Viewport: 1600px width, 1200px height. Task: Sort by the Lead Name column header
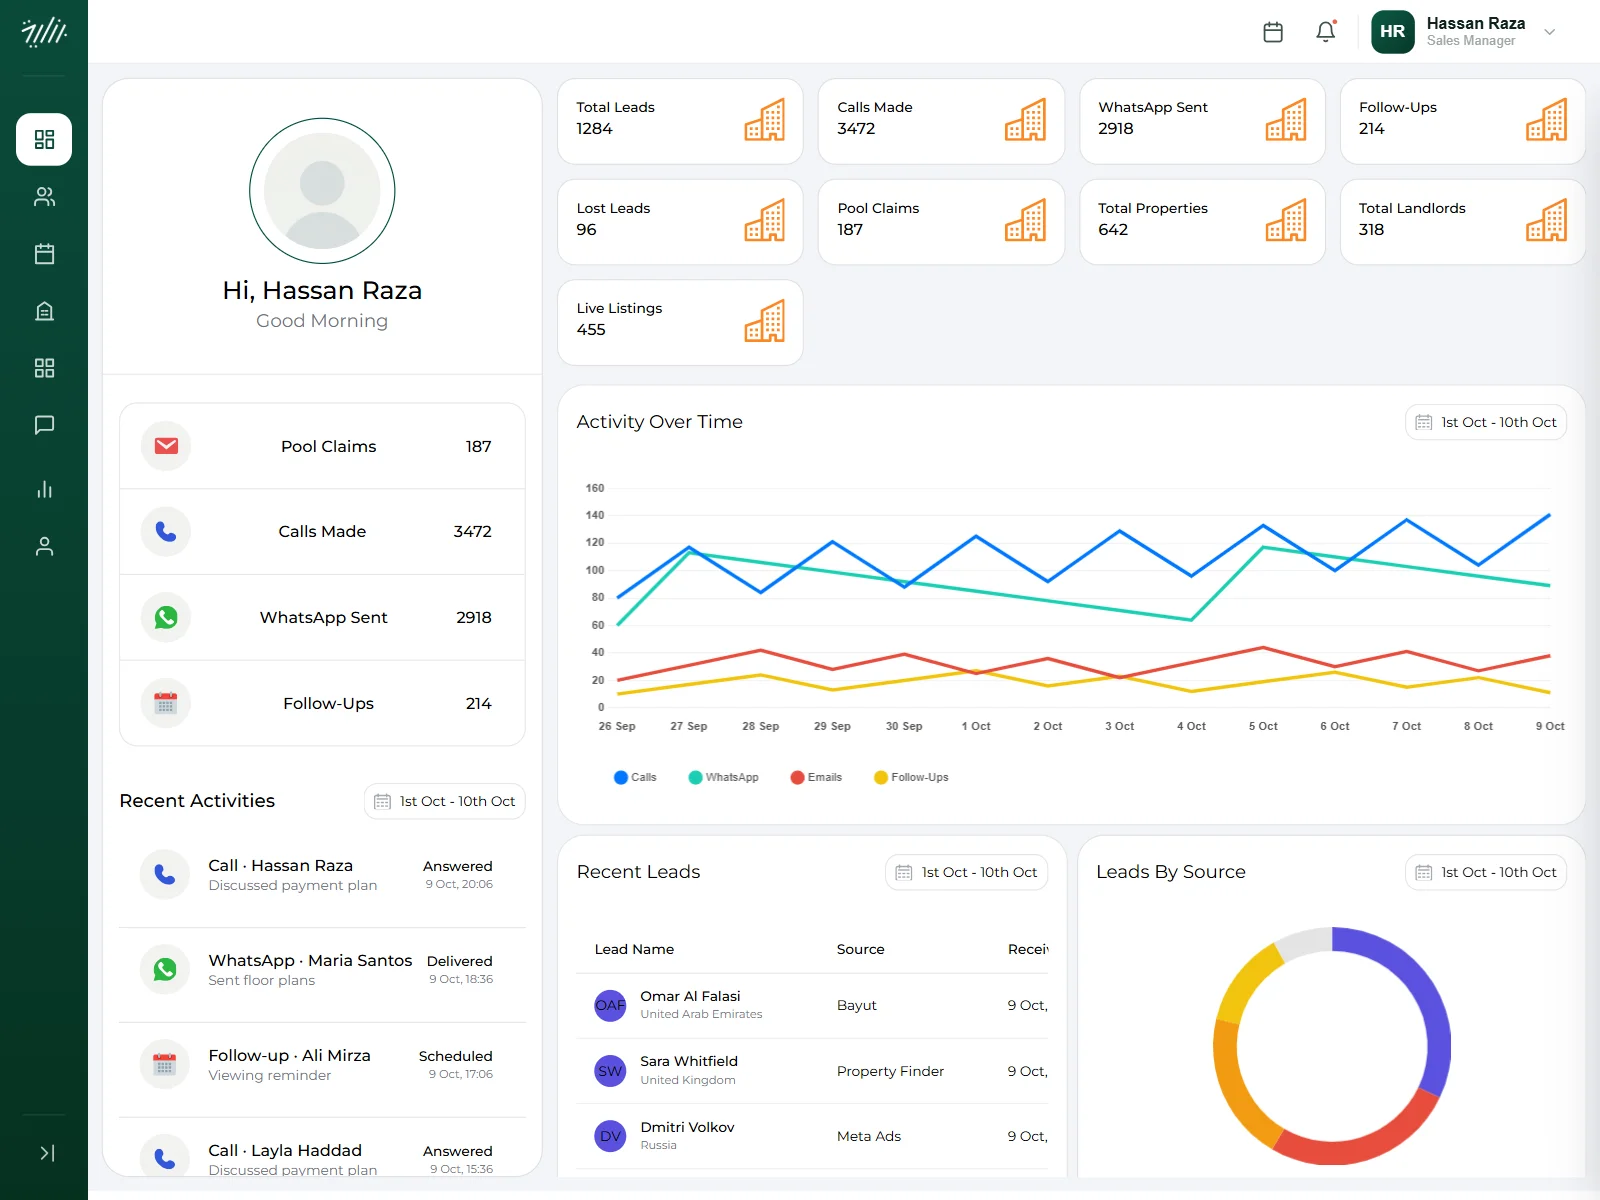(634, 949)
